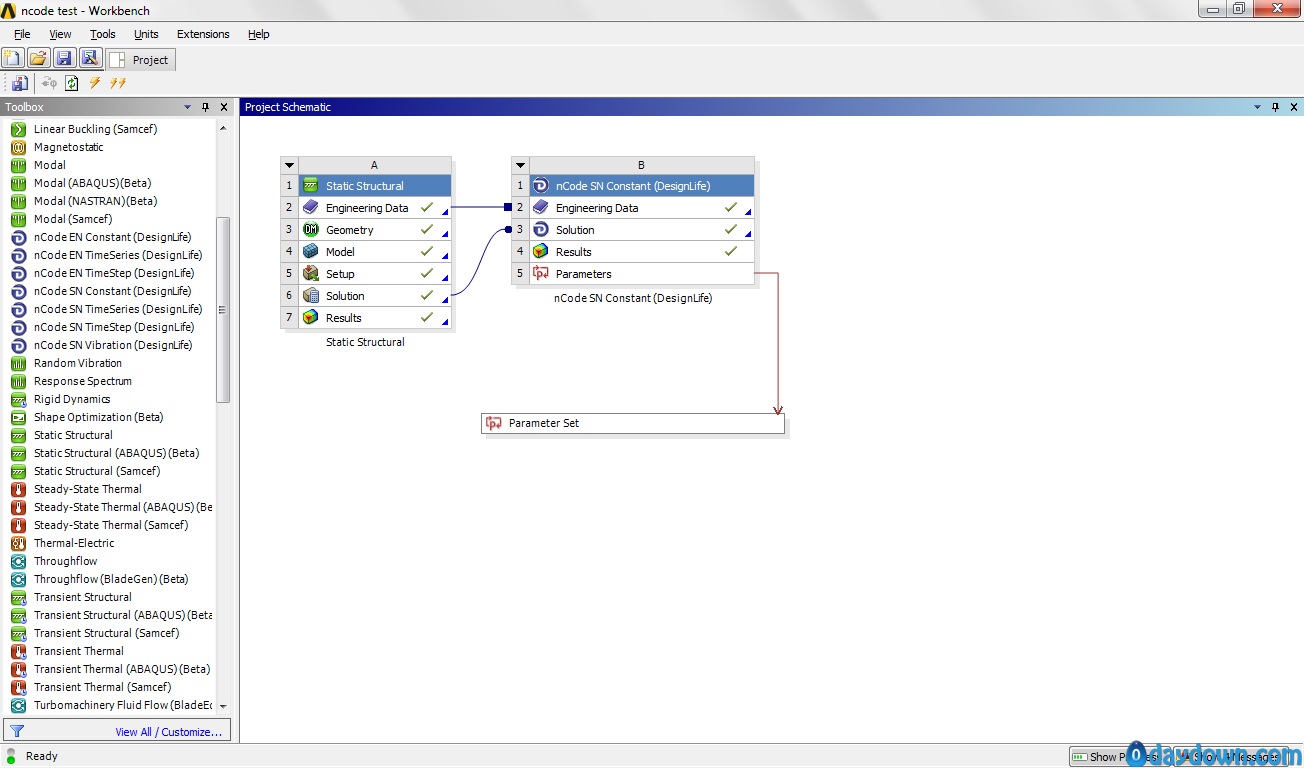The width and height of the screenshot is (1304, 768).
Task: Click View All / Customize link
Action: pyautogui.click(x=169, y=732)
